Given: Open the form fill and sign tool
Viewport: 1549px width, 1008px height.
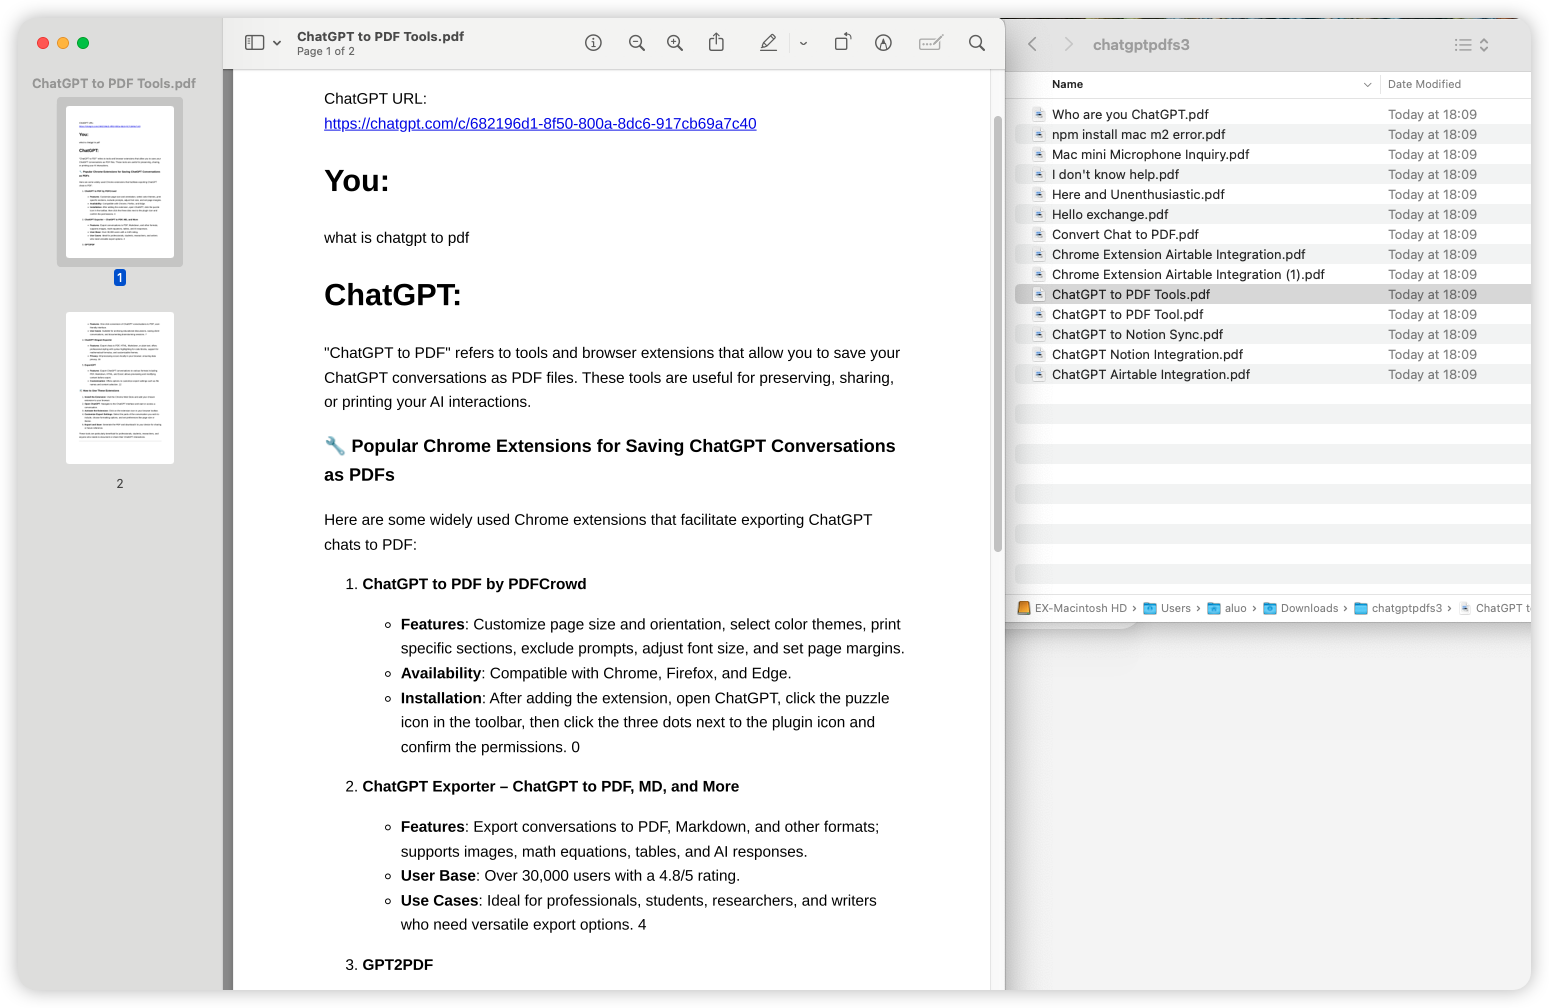Looking at the screenshot, I should tap(930, 42).
